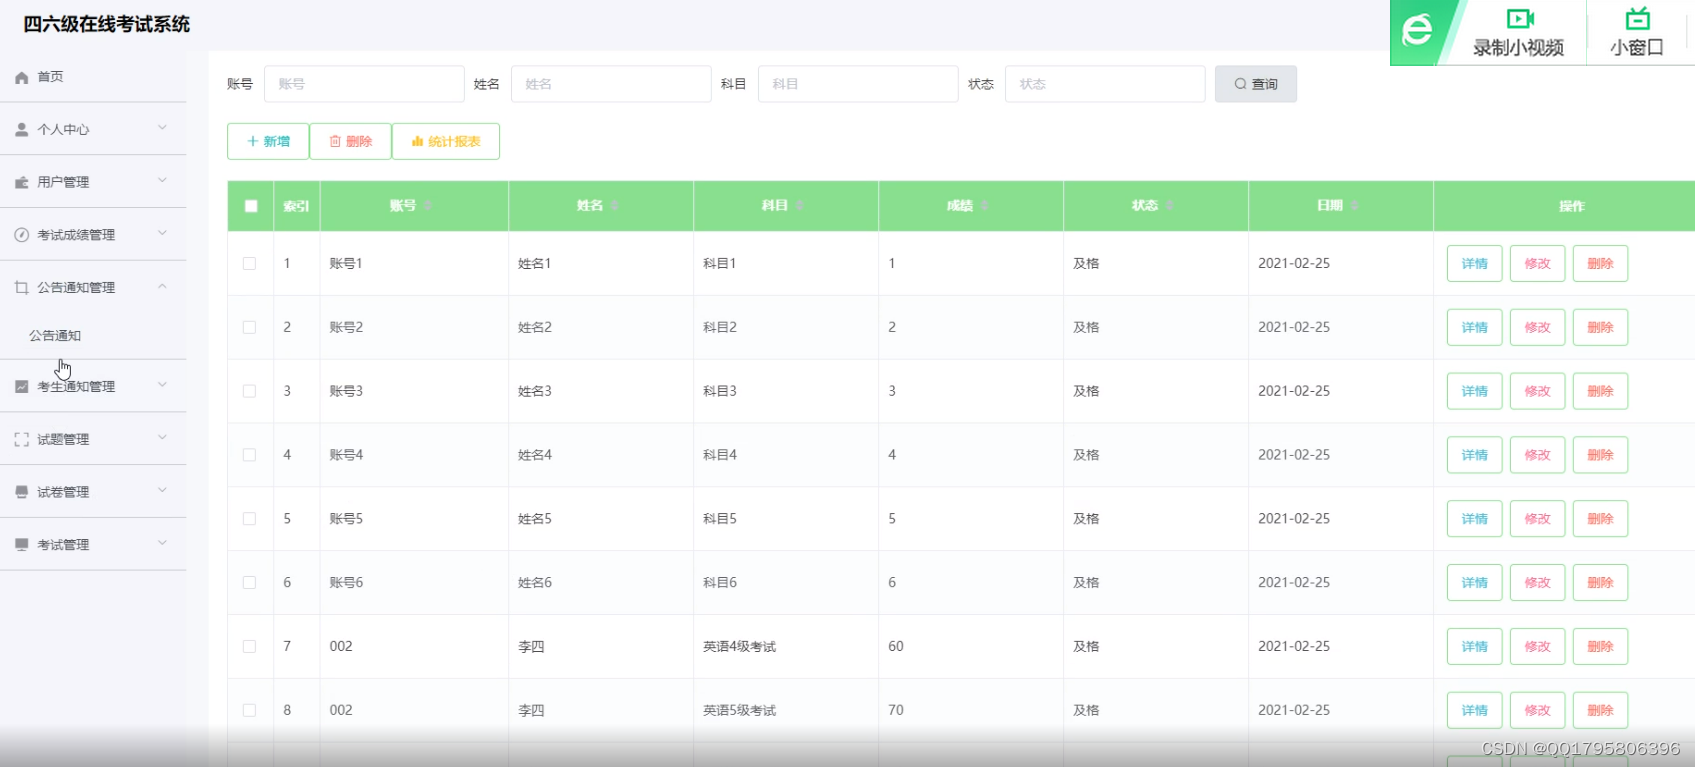Click the person icon for 个人中心

22,129
